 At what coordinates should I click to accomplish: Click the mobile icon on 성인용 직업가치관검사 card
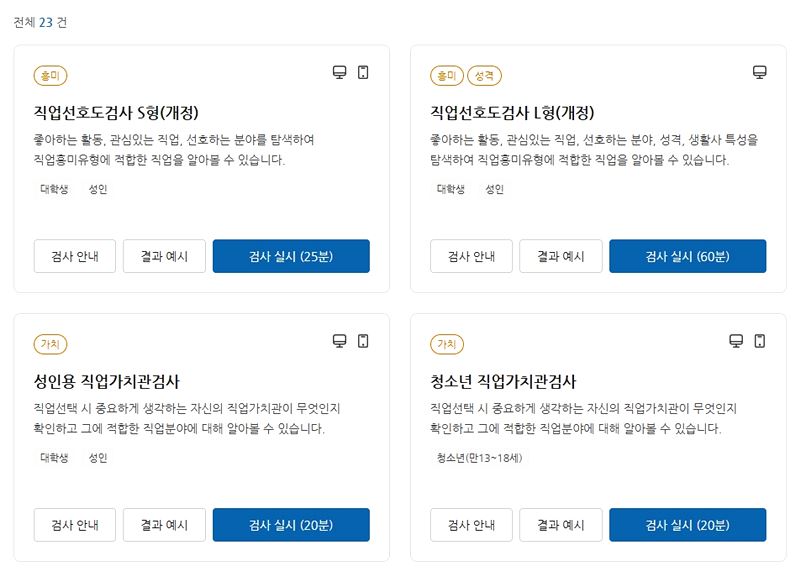[363, 341]
